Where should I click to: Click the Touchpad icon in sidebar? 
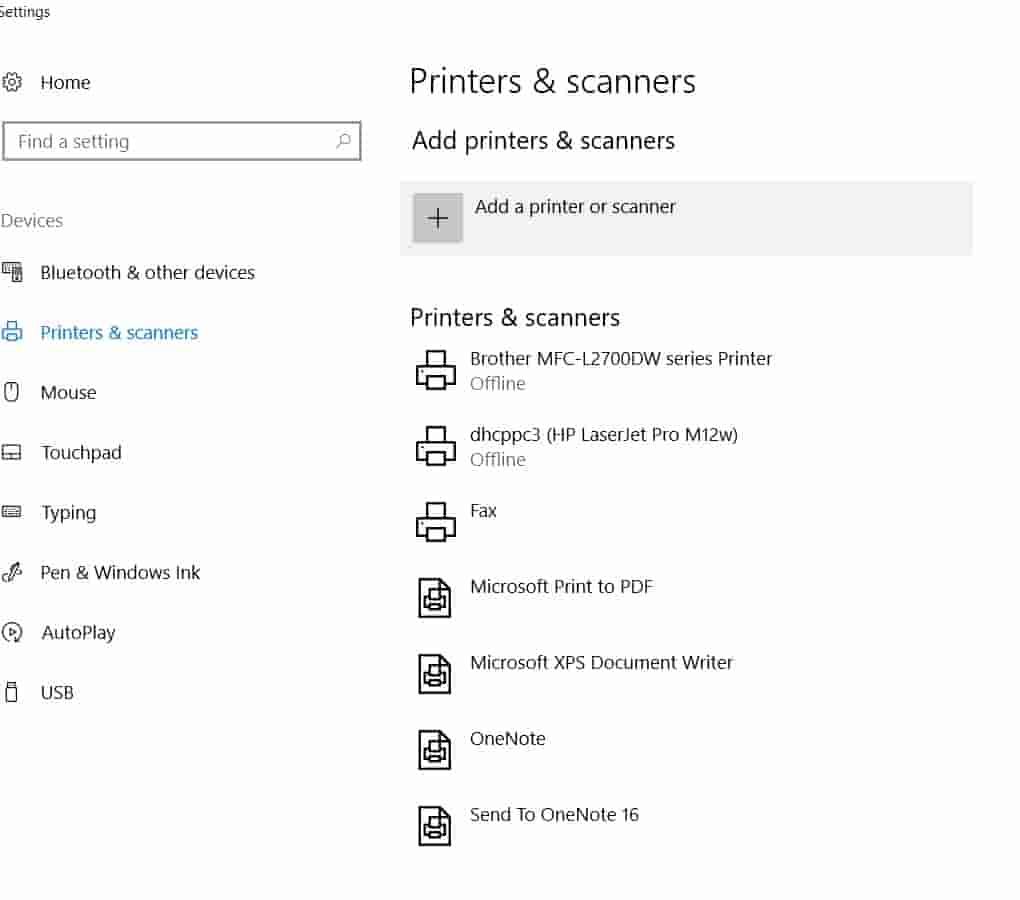pyautogui.click(x=12, y=452)
